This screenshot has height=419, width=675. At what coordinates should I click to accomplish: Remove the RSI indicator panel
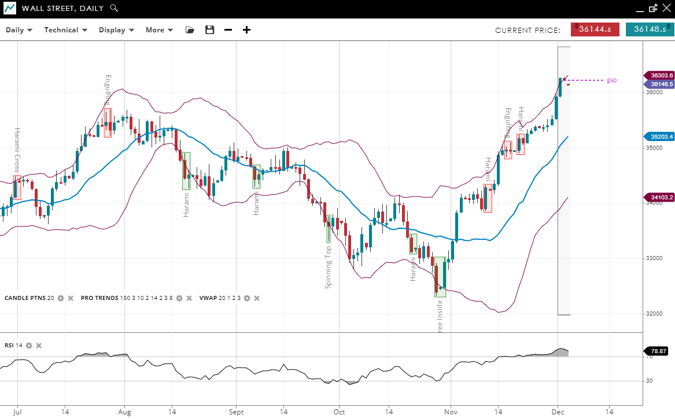(40, 345)
